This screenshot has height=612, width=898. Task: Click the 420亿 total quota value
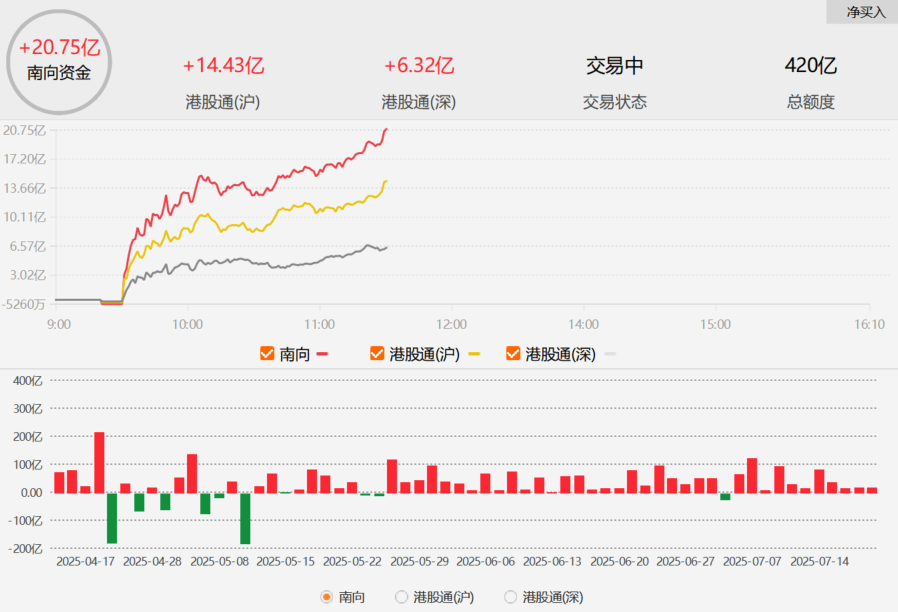click(x=810, y=65)
